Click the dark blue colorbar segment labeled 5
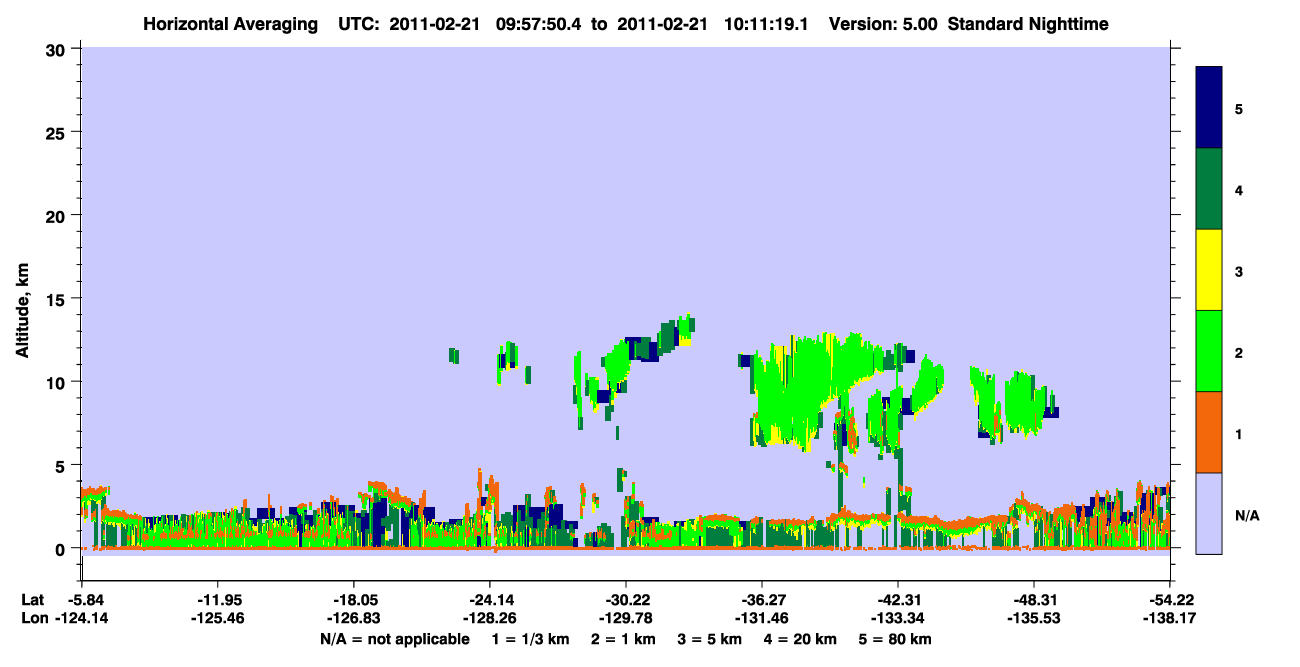 (1209, 107)
